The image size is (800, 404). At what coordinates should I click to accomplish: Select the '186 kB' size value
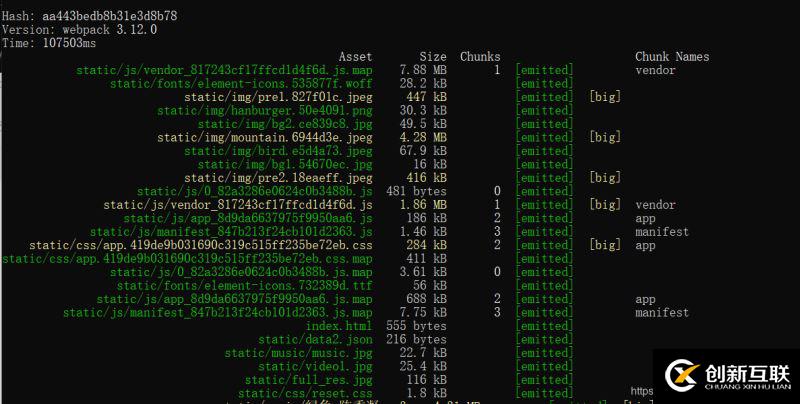coord(427,218)
